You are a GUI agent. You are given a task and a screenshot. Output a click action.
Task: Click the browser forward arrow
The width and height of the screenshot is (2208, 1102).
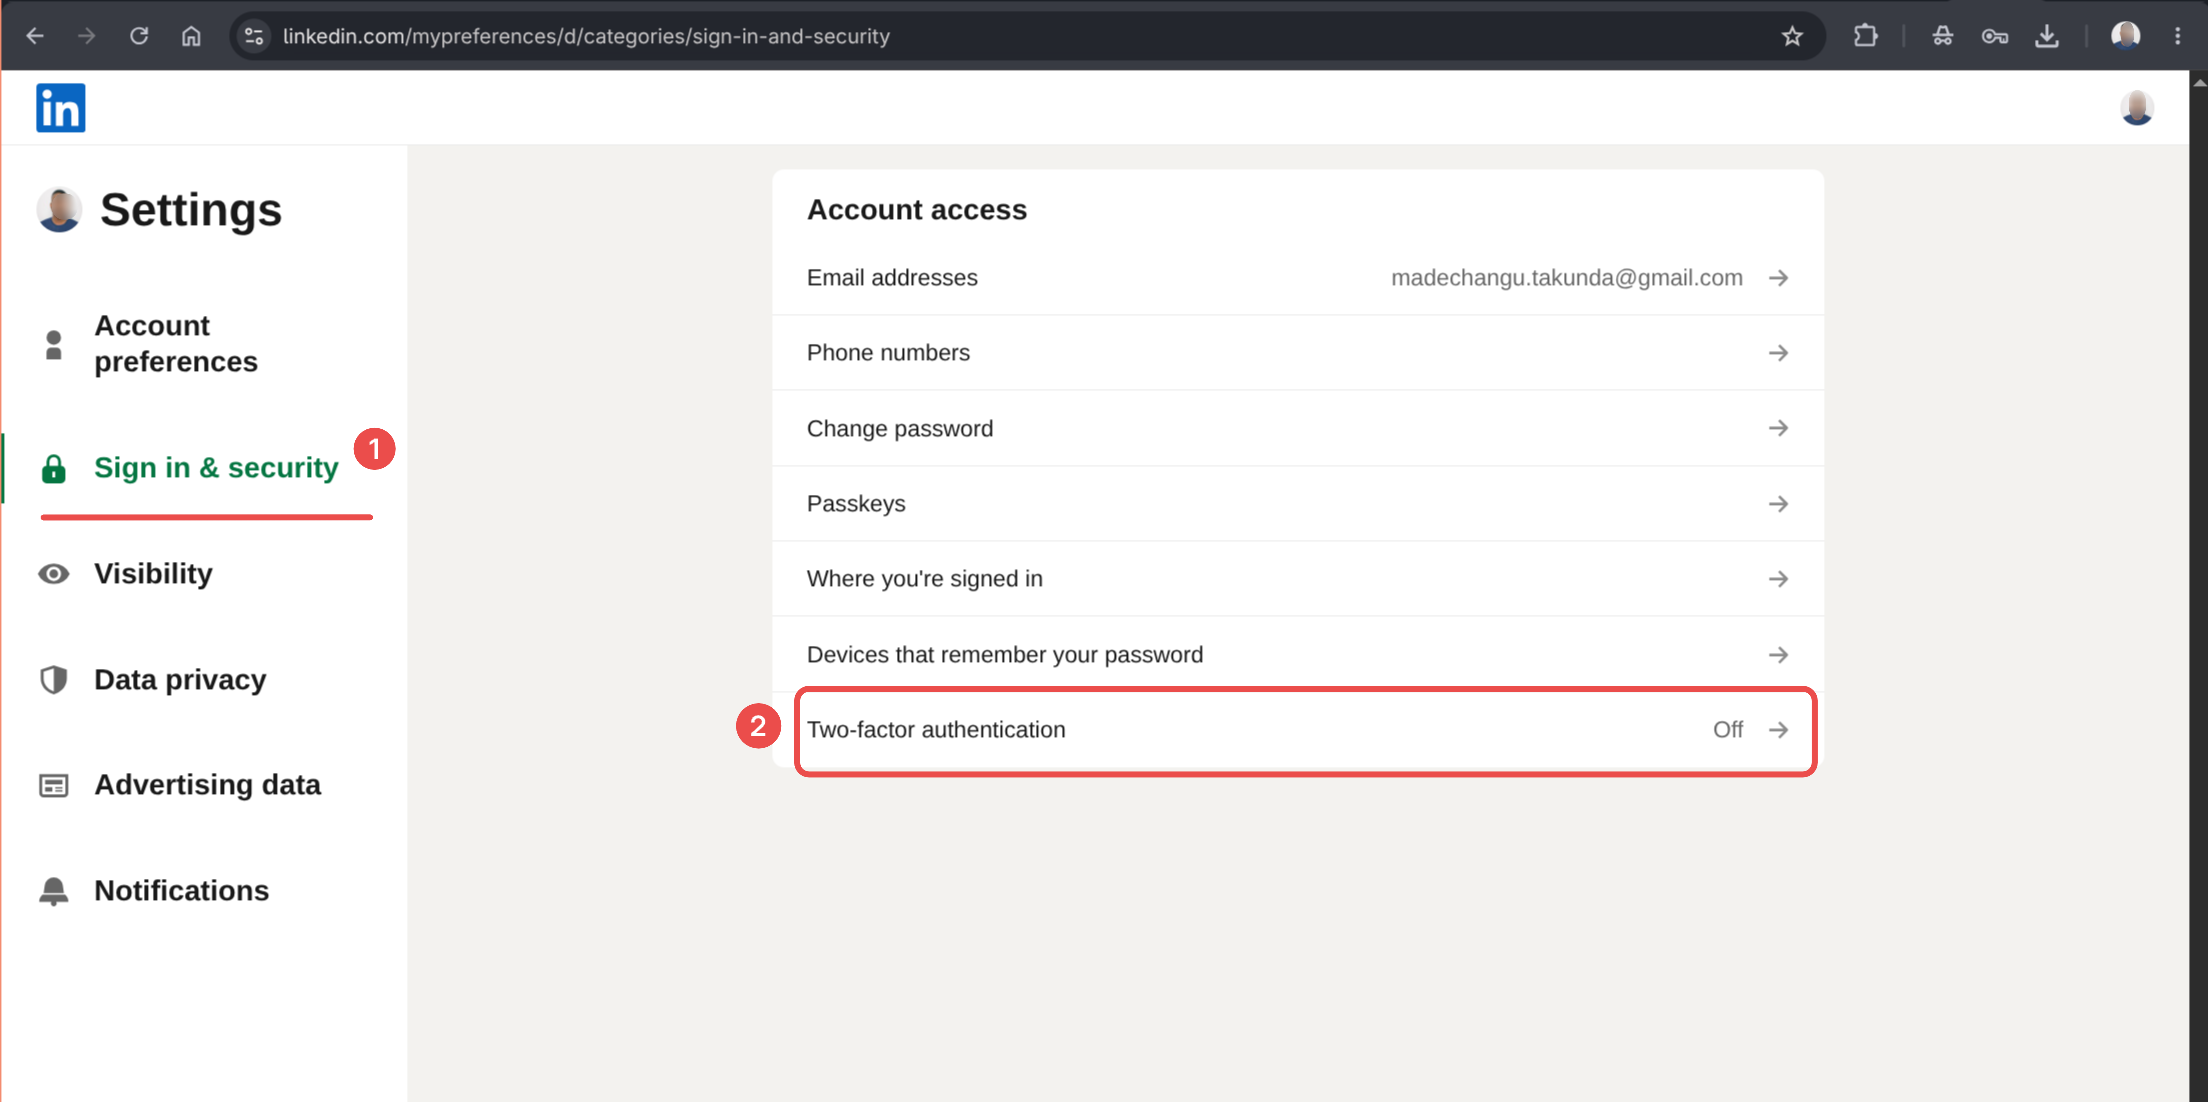click(87, 36)
